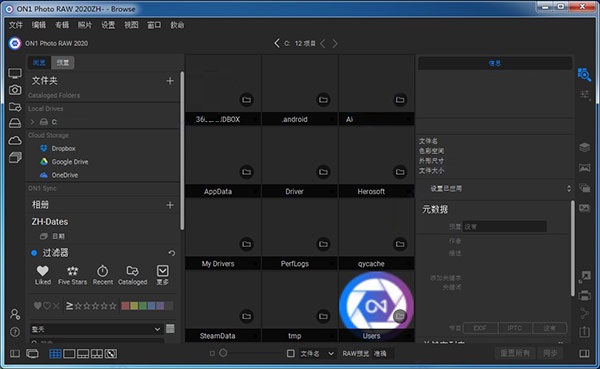Select the local drives sidebar icon
This screenshot has width=600, height=369.
15,123
